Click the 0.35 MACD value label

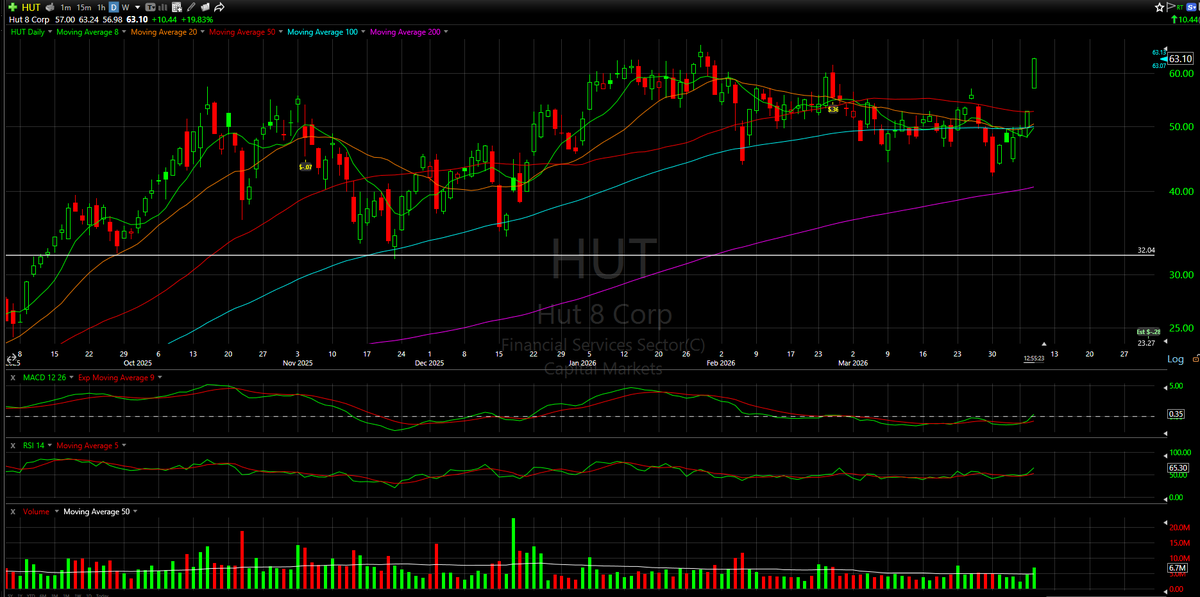pos(1176,414)
